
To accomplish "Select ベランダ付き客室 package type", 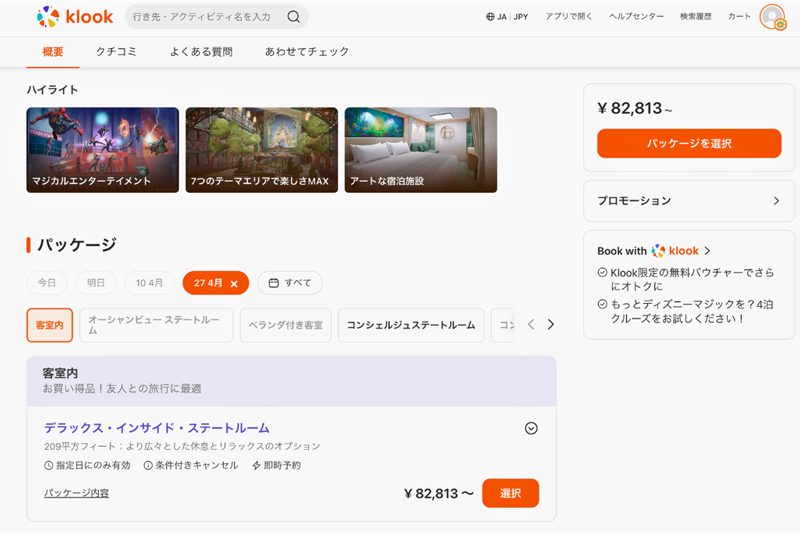I will pyautogui.click(x=285, y=325).
